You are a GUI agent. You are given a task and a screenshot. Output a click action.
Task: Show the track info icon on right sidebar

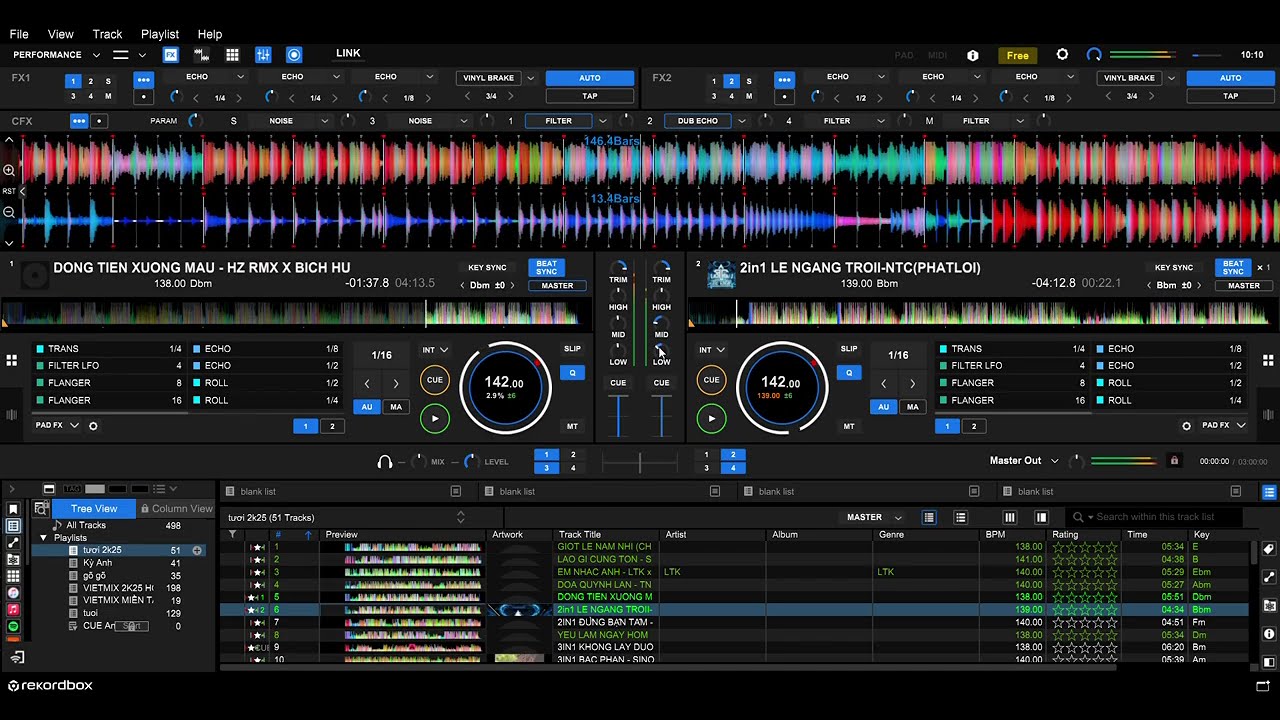click(x=1269, y=634)
